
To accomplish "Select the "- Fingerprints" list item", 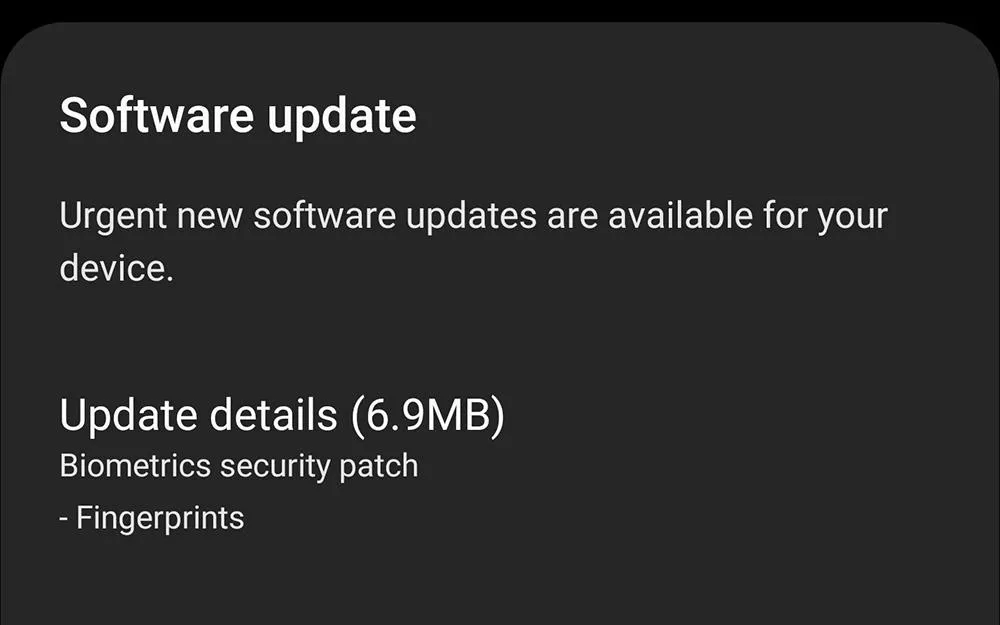I will point(152,519).
